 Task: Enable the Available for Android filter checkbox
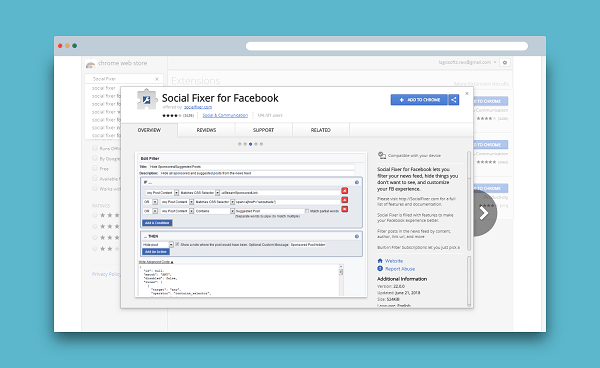click(x=95, y=178)
